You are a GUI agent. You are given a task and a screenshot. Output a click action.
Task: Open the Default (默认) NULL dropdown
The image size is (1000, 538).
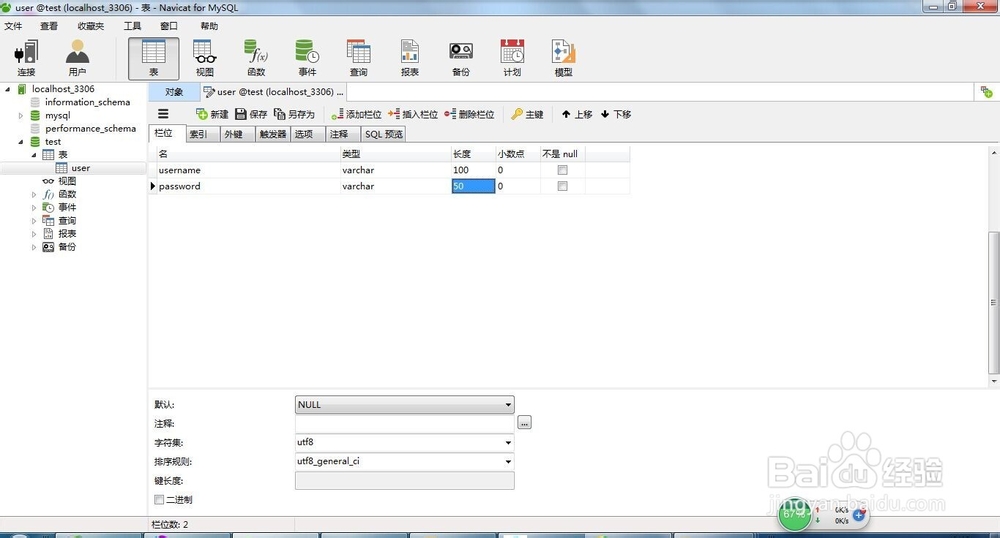tap(508, 405)
